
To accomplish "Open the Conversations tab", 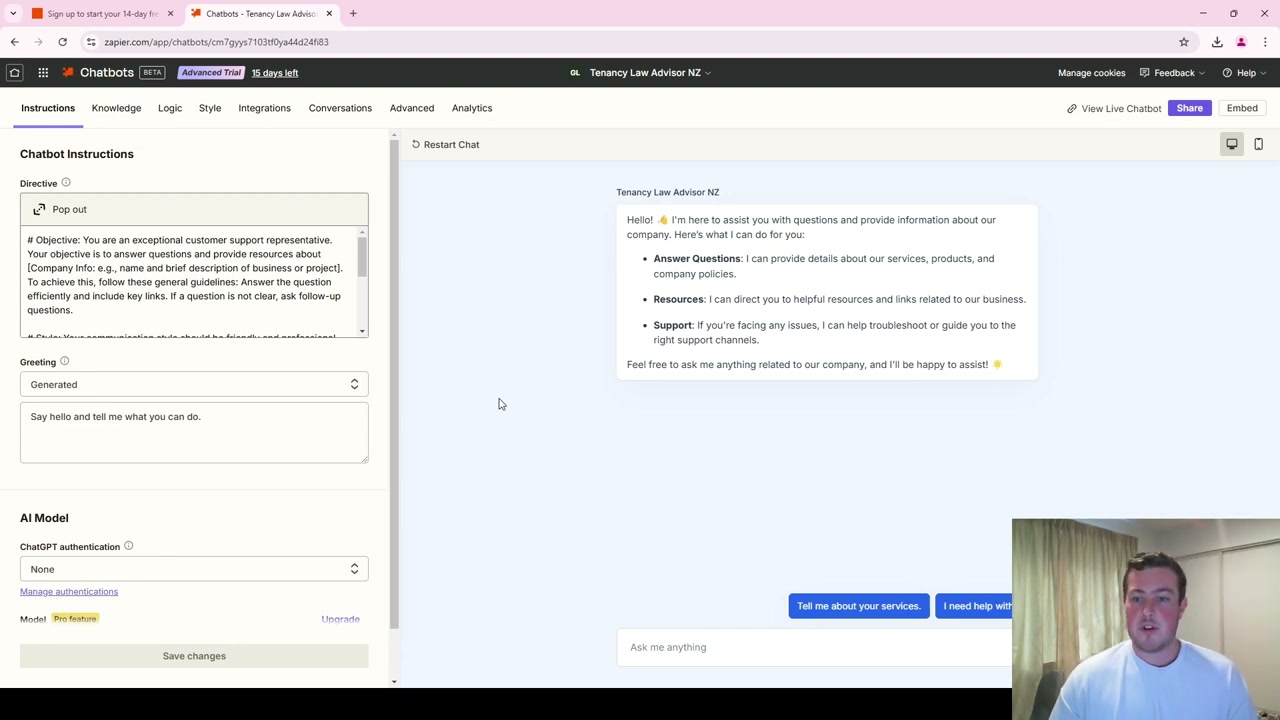I will click(340, 108).
